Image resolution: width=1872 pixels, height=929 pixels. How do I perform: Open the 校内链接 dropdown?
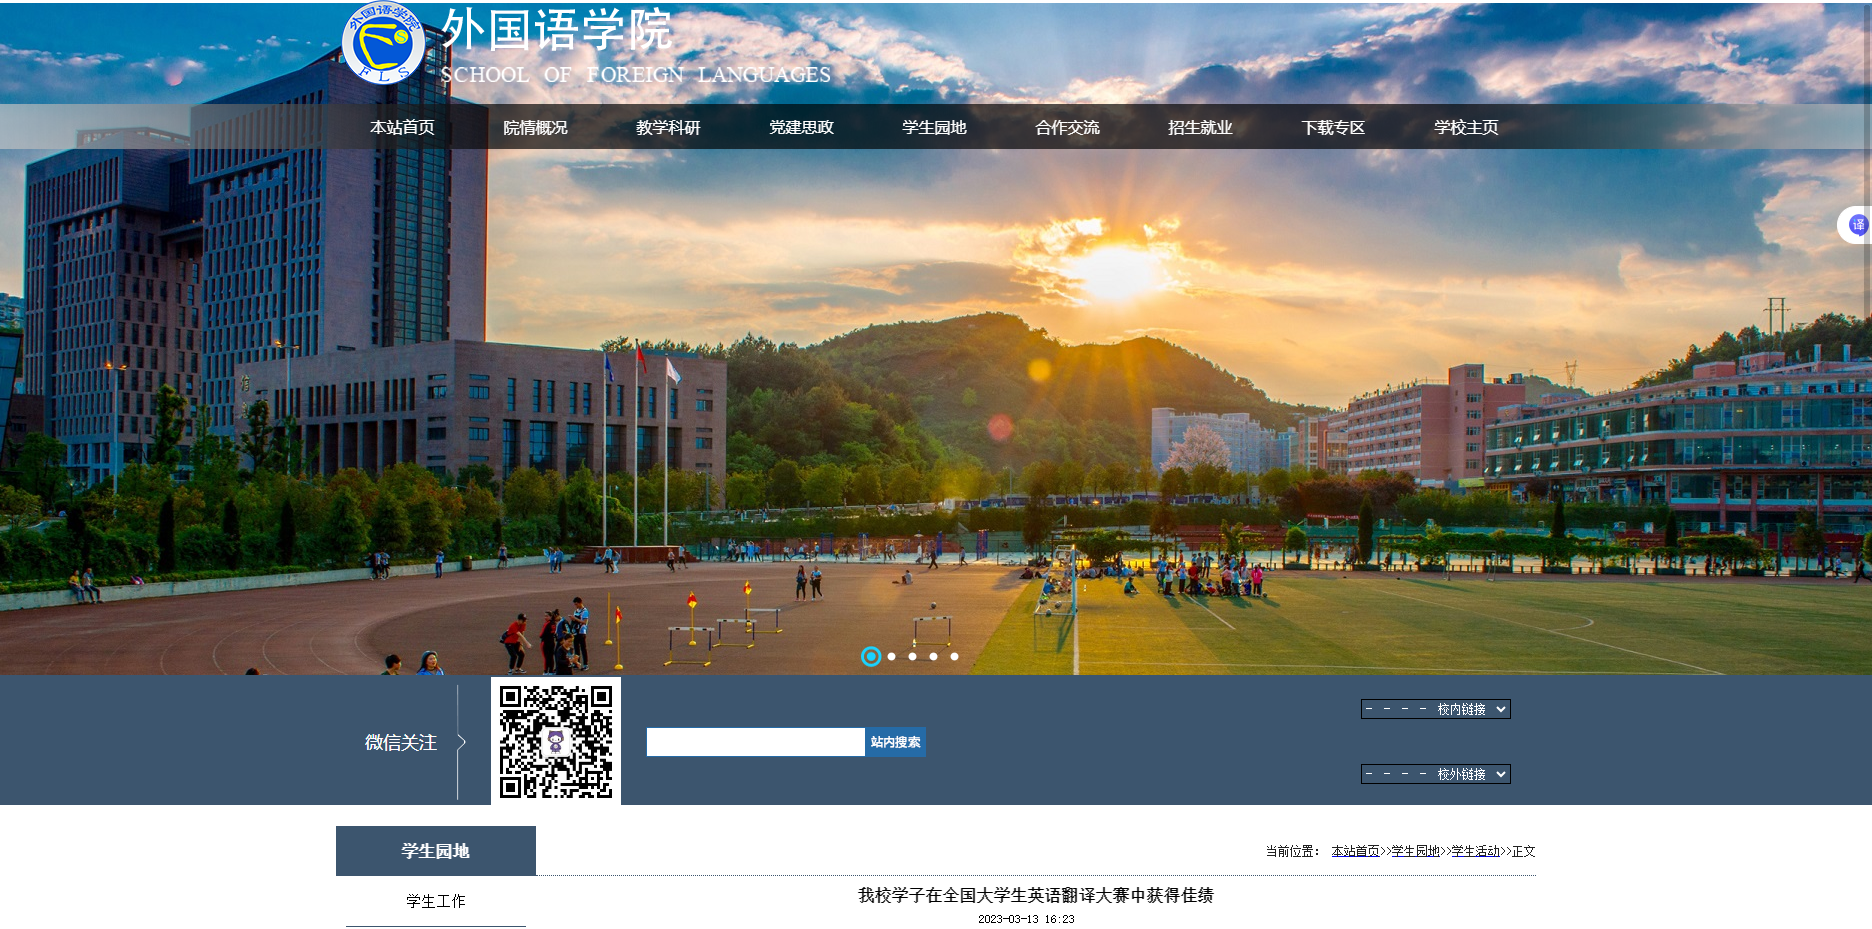tap(1435, 709)
